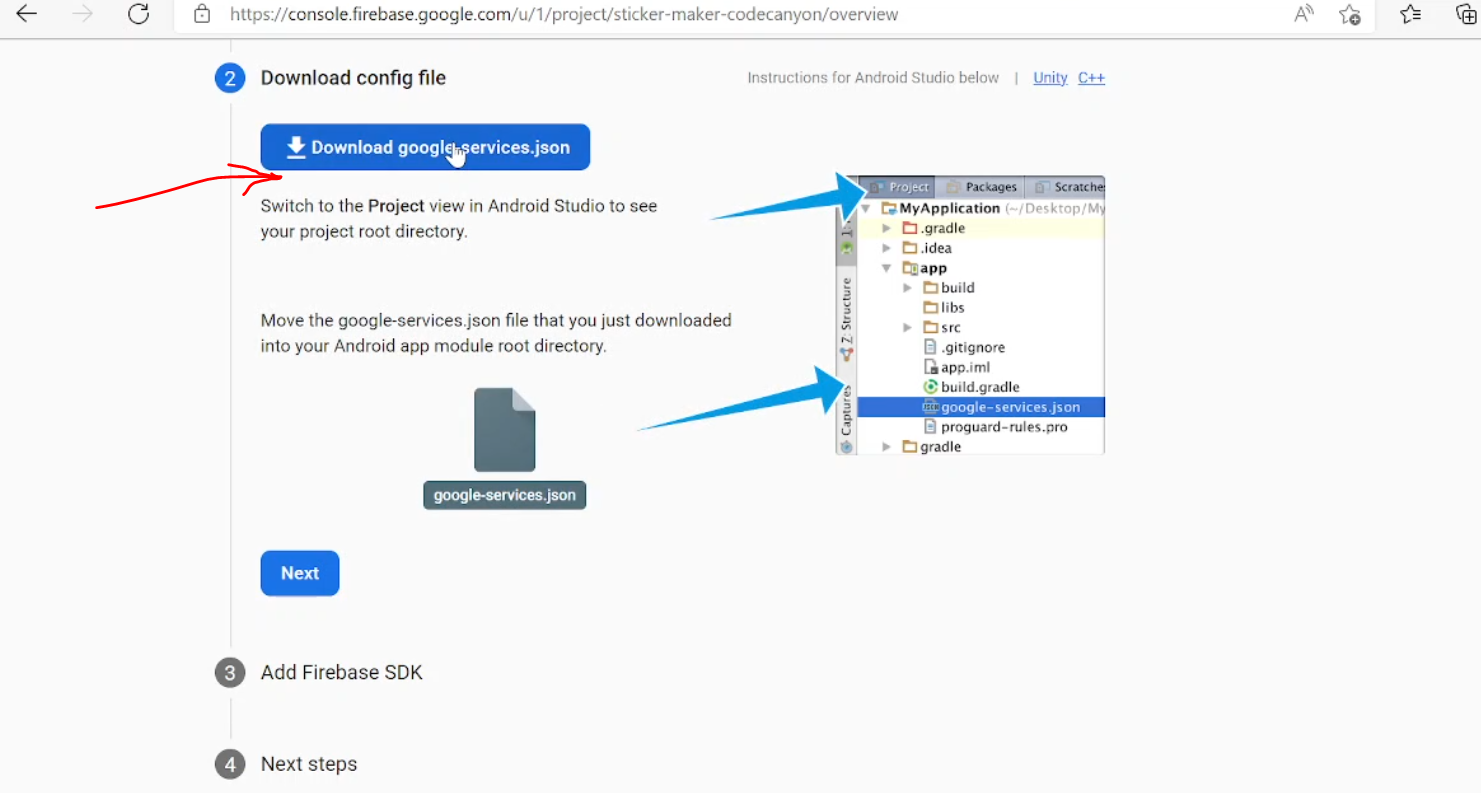This screenshot has height=793, width=1481.
Task: Open the read aloud icon
Action: (x=1303, y=14)
